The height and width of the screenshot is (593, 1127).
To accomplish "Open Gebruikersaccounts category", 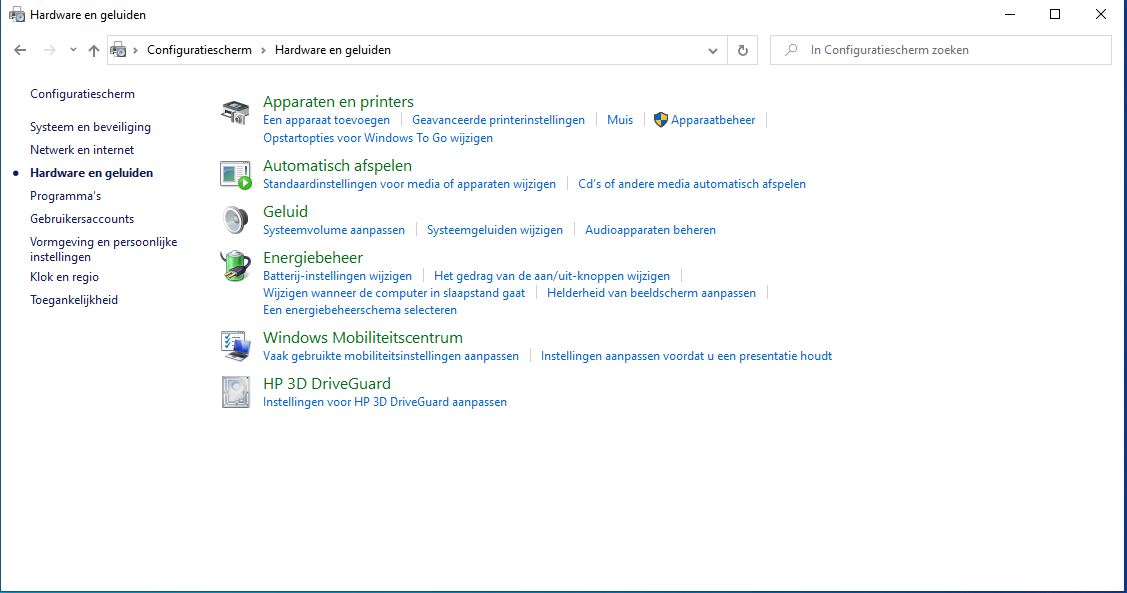I will [x=82, y=219].
